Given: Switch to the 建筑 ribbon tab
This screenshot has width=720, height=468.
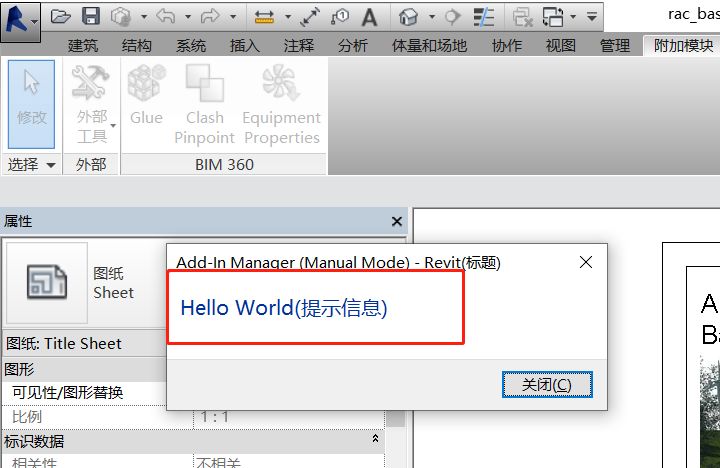Looking at the screenshot, I should pyautogui.click(x=83, y=45).
